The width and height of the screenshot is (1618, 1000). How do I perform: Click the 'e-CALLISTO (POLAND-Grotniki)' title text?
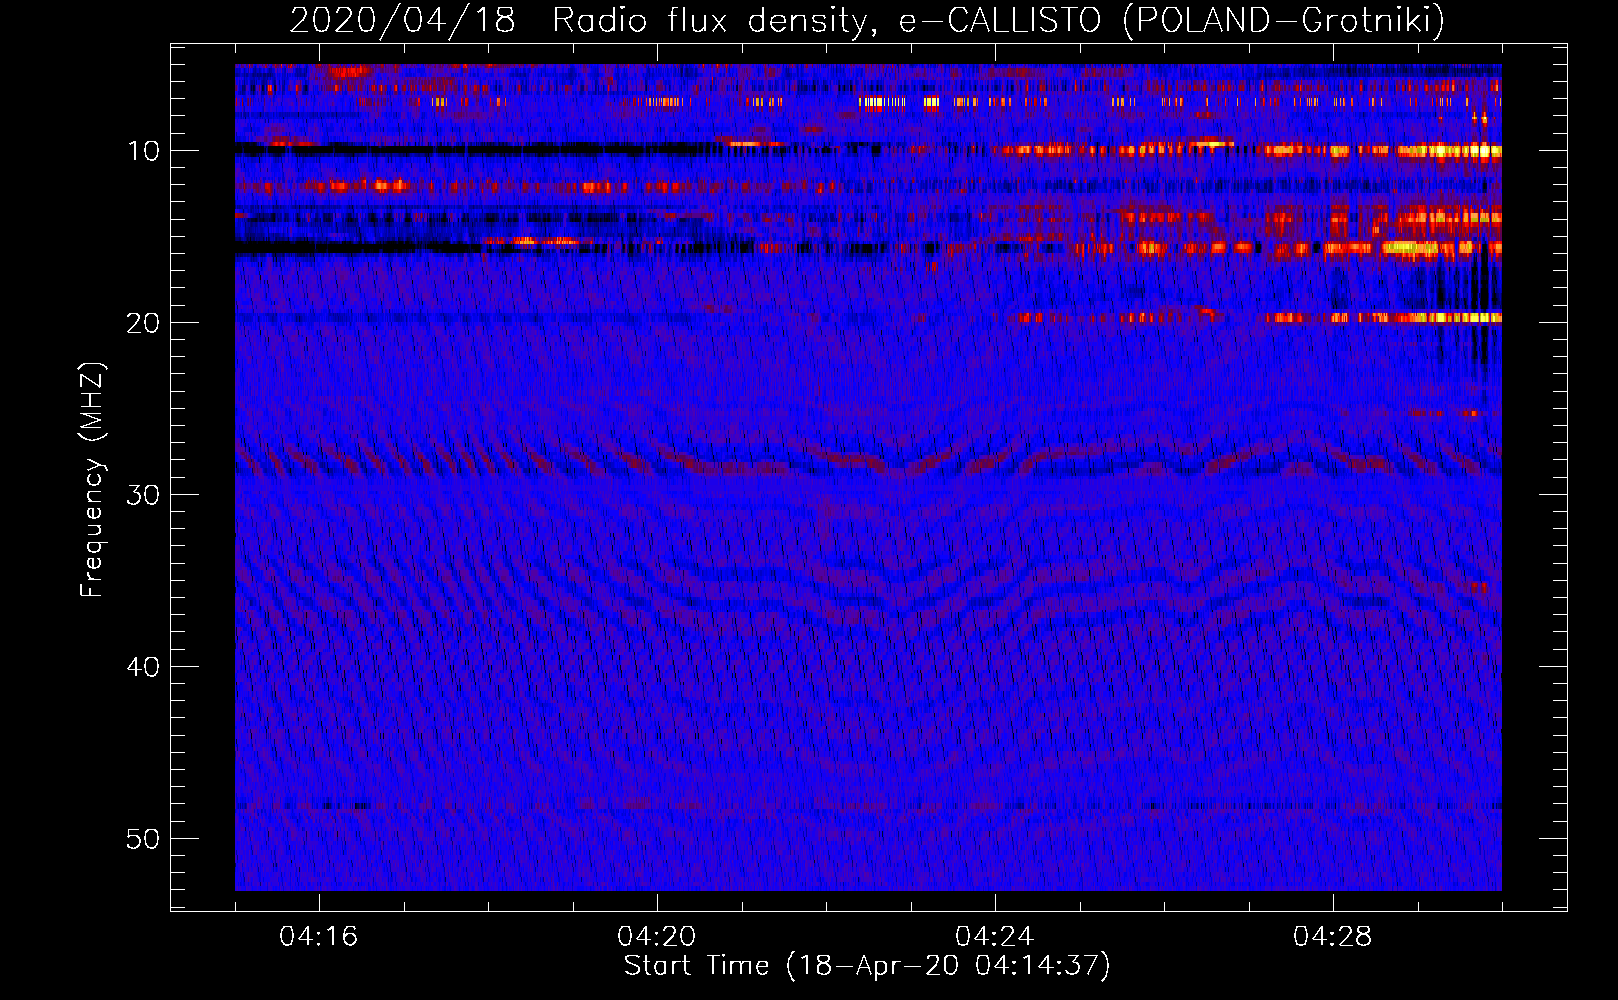[1172, 20]
